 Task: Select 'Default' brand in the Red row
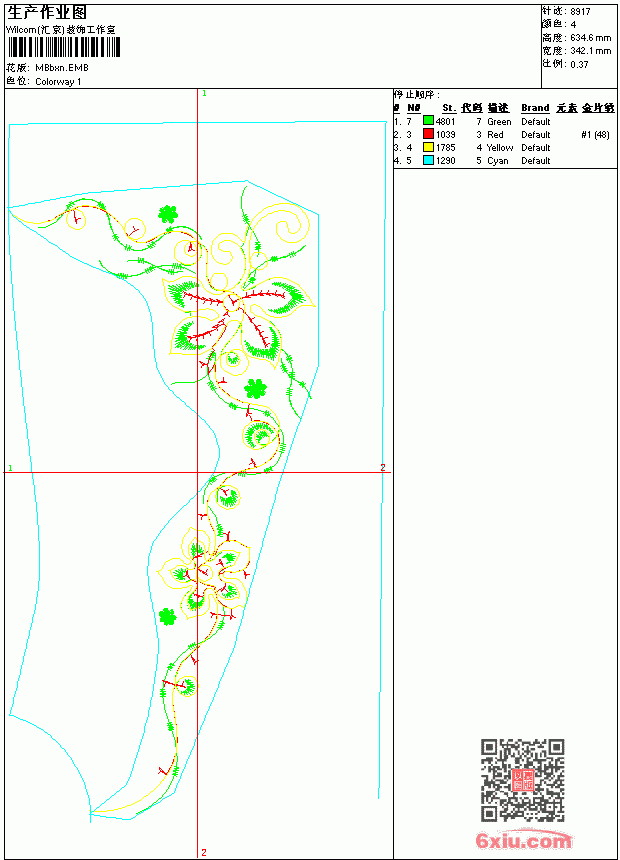click(536, 134)
